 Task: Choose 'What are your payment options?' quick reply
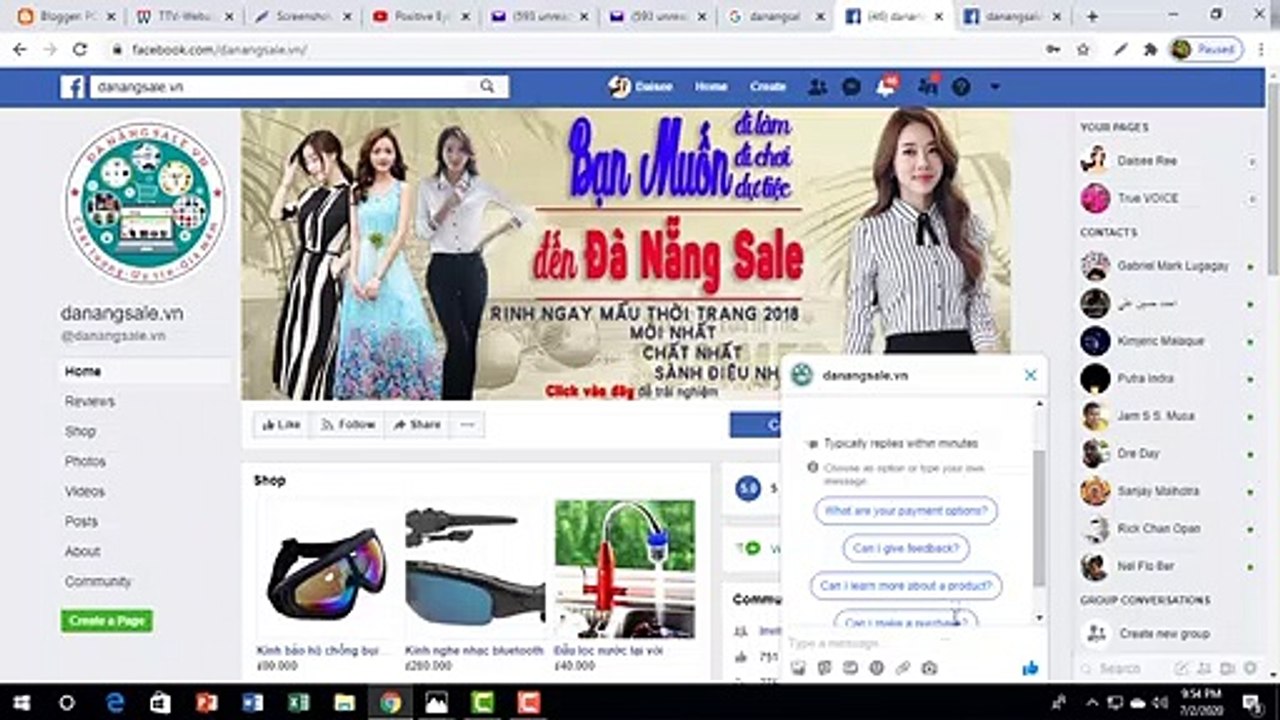[906, 511]
